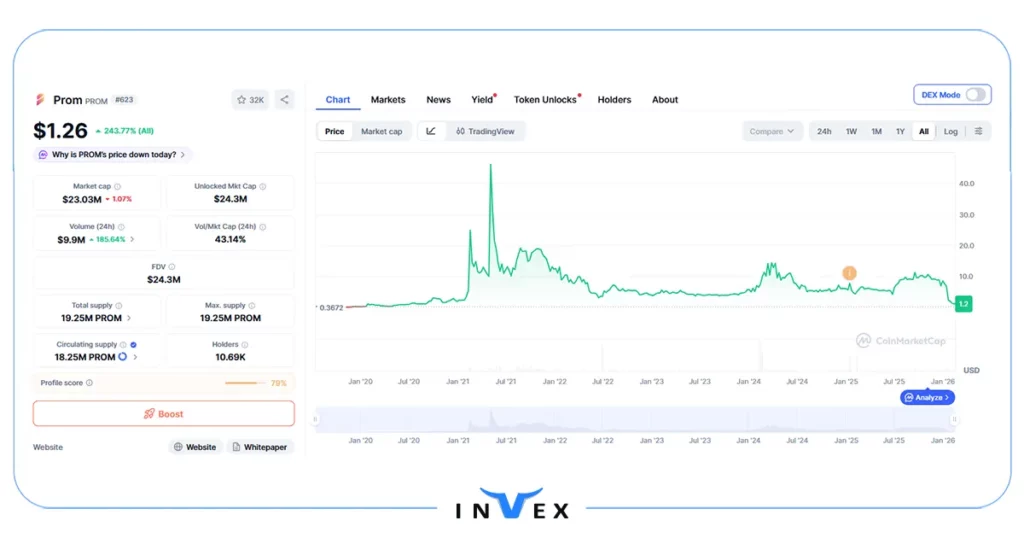Click the orange event marker on the chart
The height and width of the screenshot is (538, 1024).
[x=849, y=273]
